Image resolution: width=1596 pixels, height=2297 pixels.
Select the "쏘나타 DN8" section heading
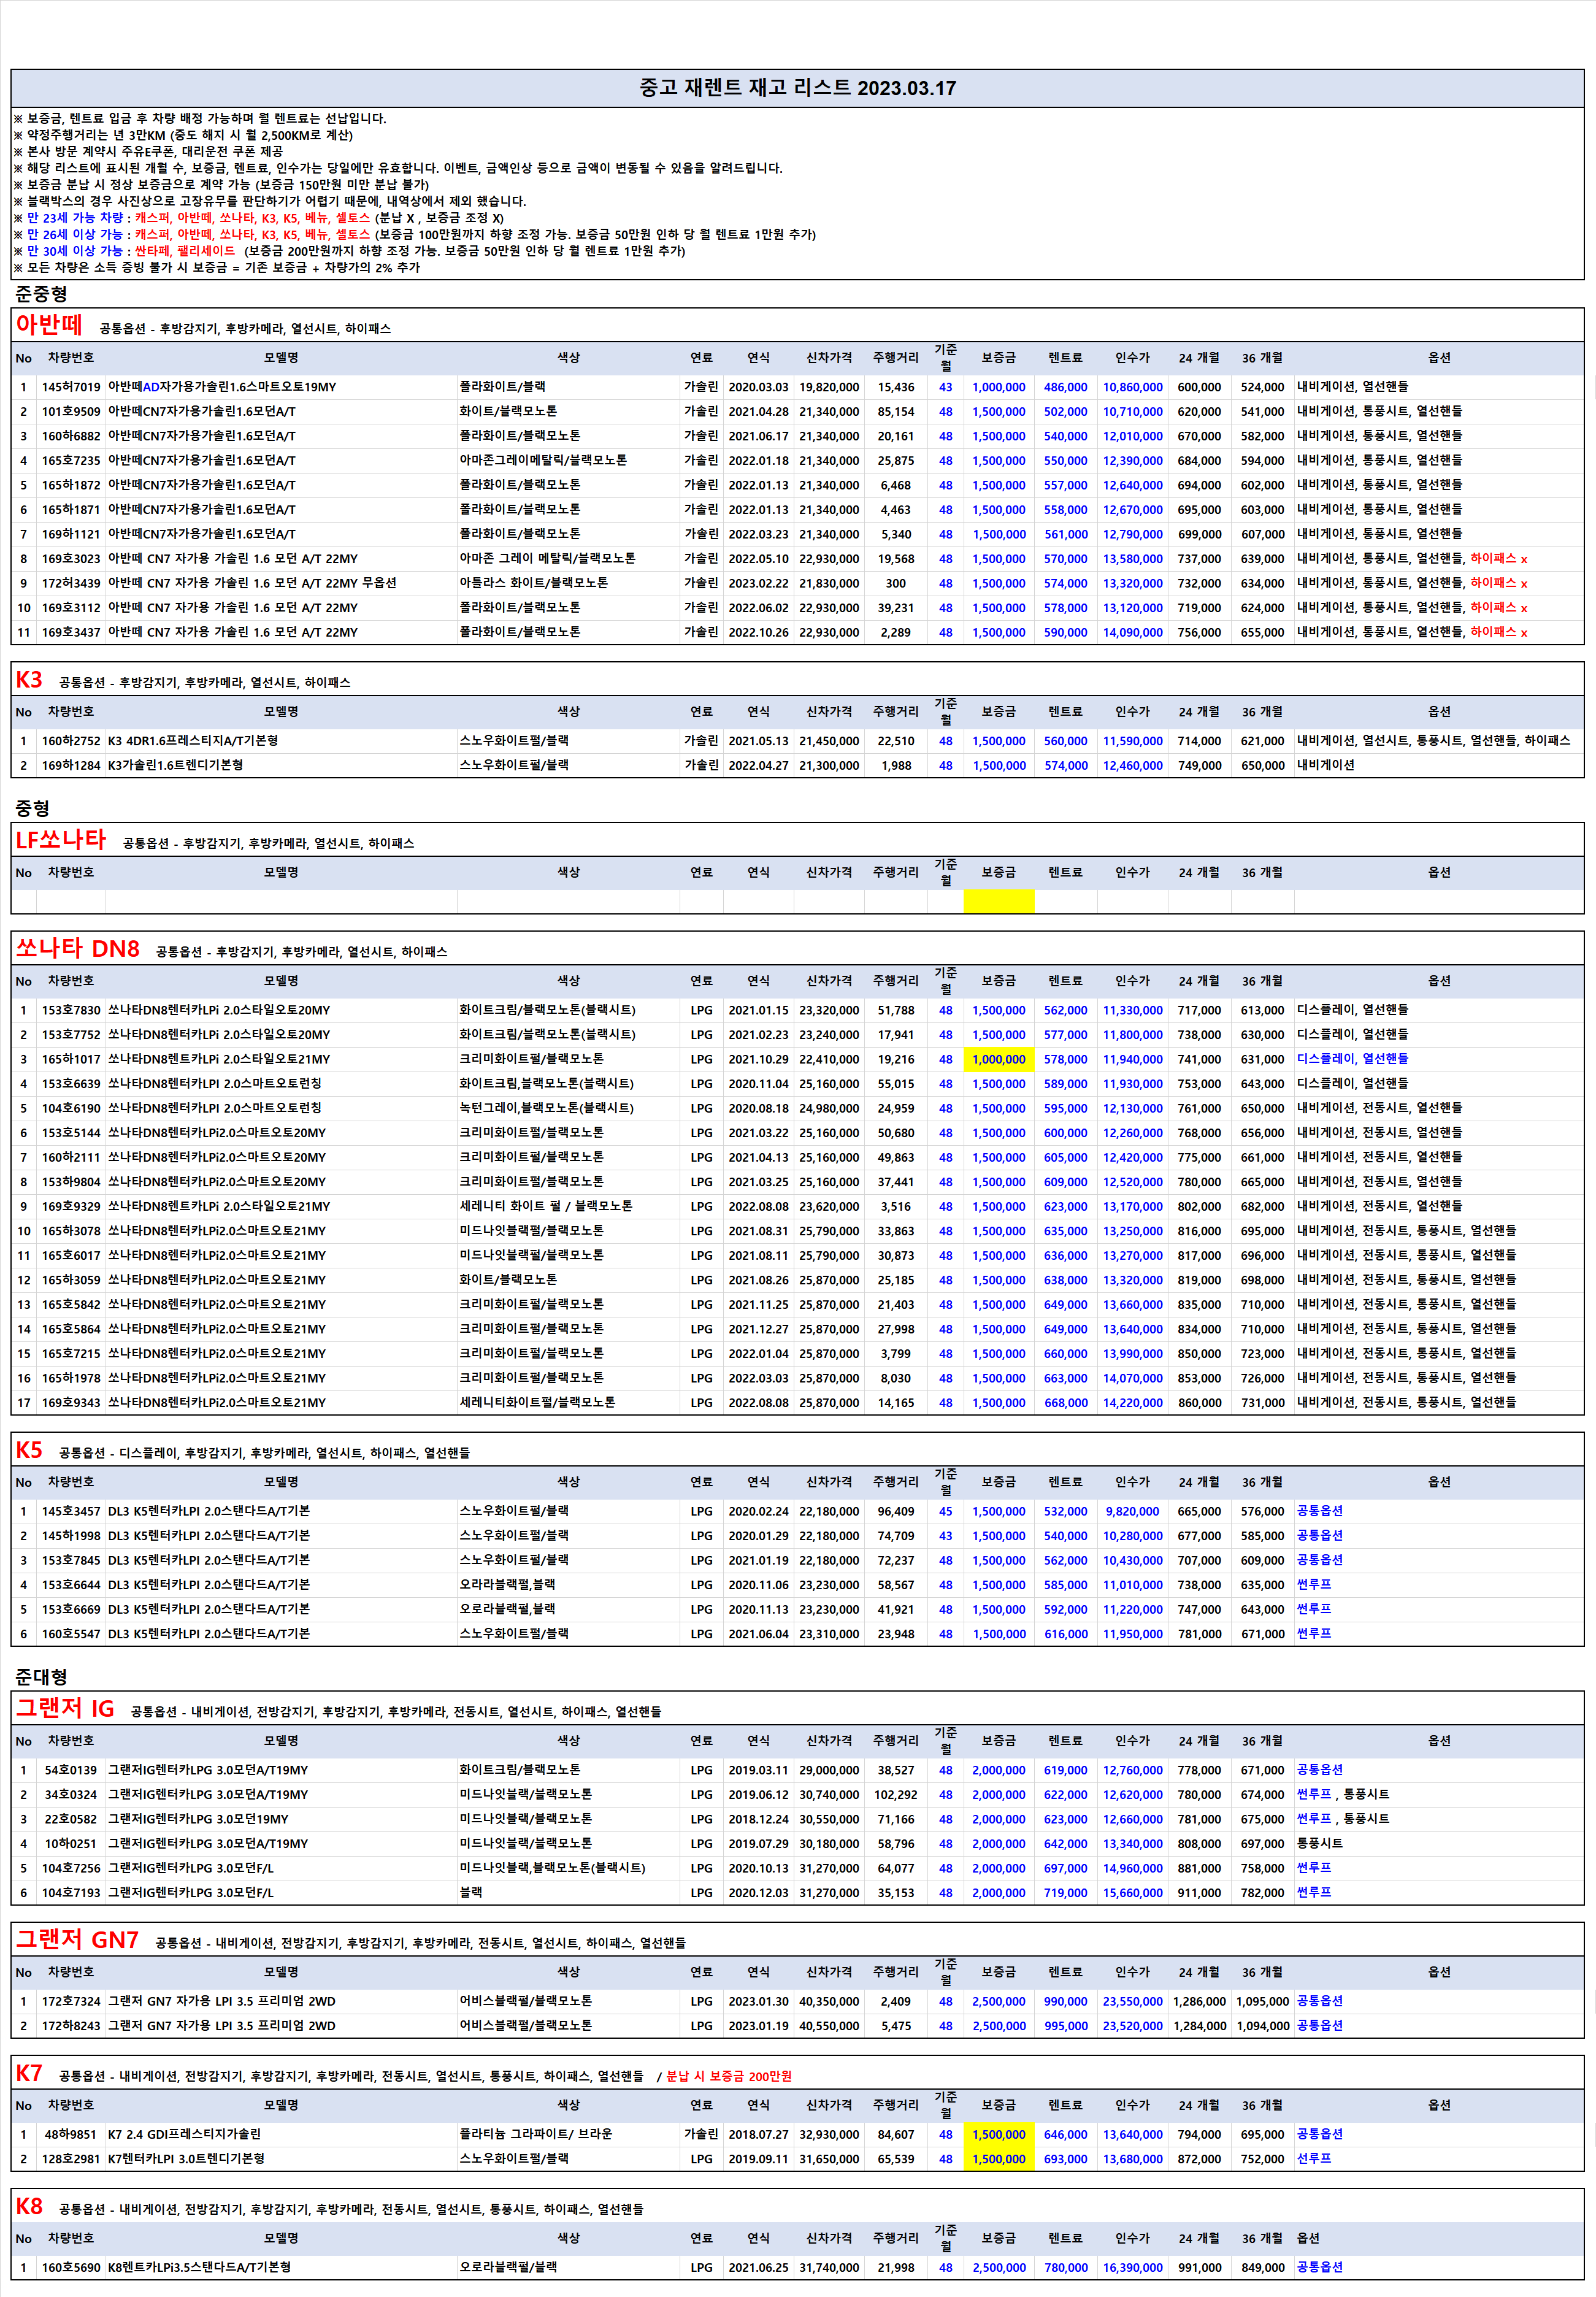(x=77, y=948)
